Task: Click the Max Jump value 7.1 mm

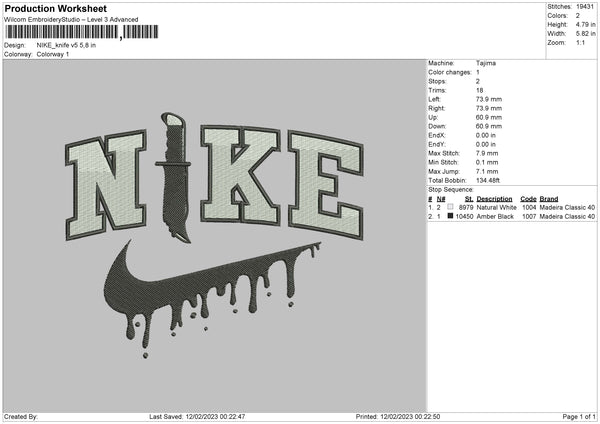Action: coord(487,171)
